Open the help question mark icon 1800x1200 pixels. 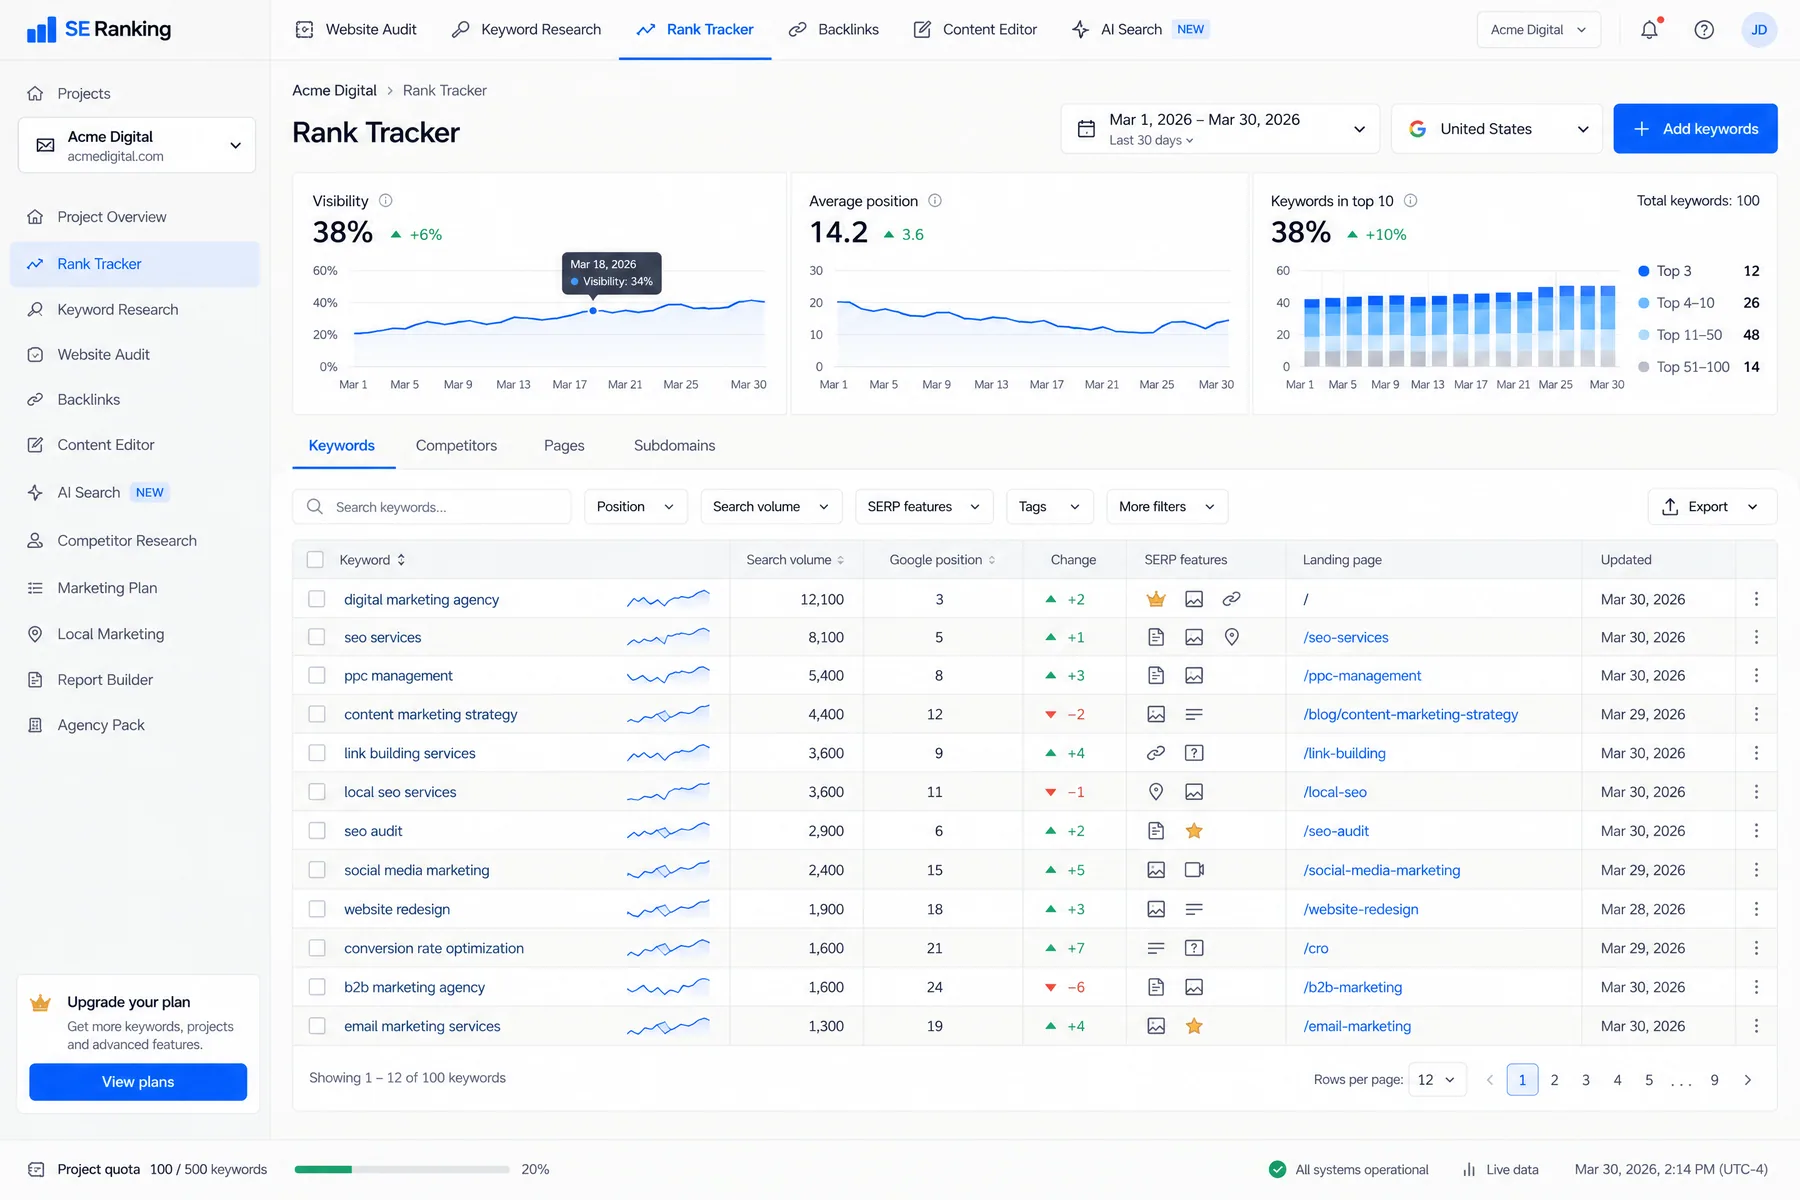pos(1704,30)
